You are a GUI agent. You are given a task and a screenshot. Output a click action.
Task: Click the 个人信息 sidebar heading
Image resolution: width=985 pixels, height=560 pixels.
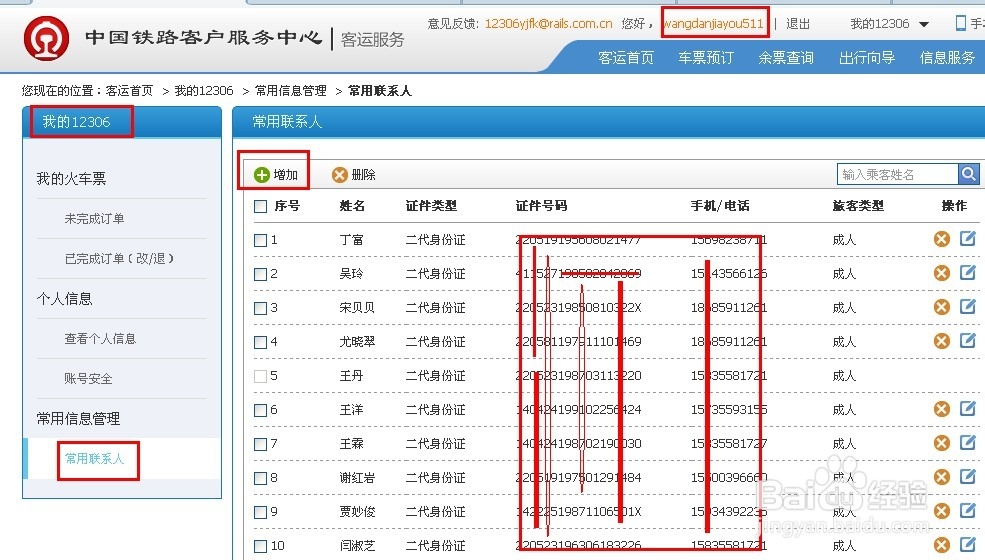tap(64, 299)
